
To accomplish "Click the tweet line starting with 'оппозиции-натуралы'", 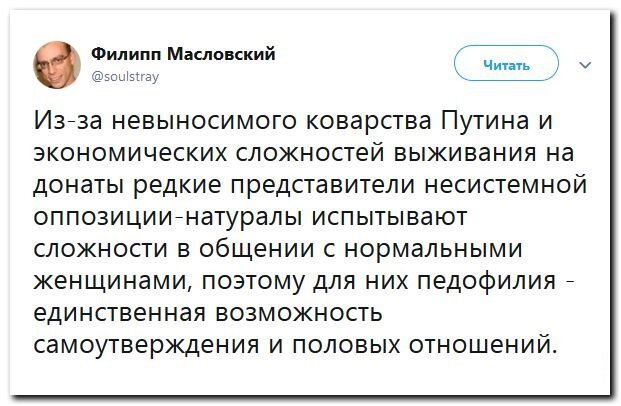I will pos(250,218).
